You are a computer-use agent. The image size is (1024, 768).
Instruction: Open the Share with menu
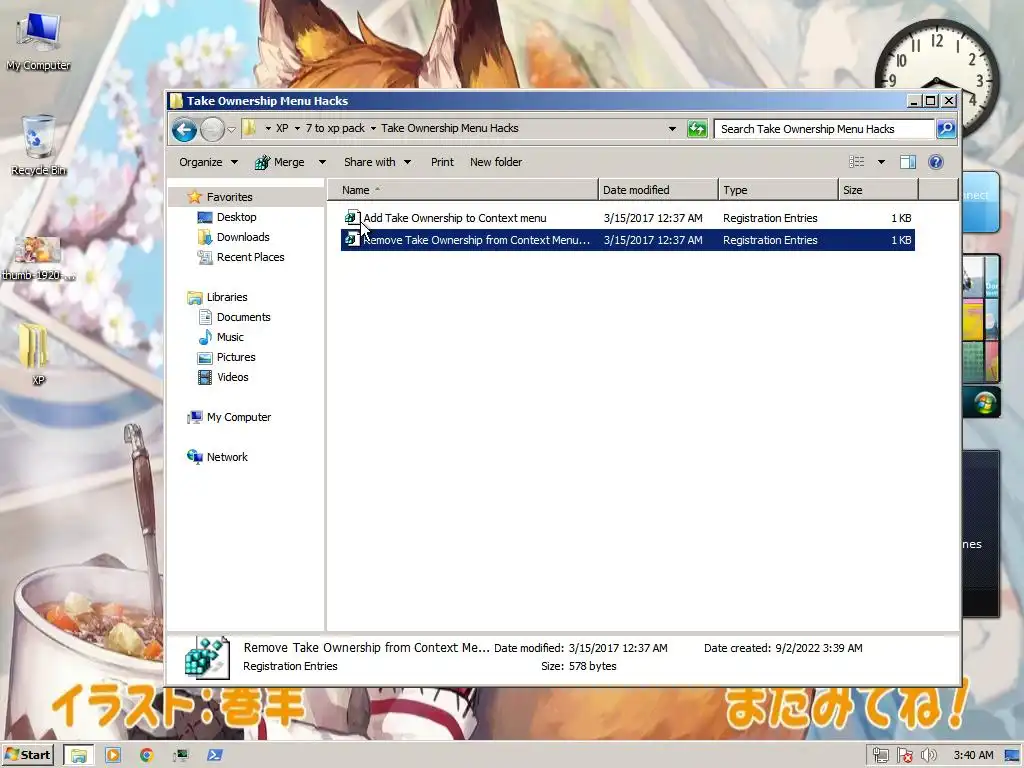point(377,162)
